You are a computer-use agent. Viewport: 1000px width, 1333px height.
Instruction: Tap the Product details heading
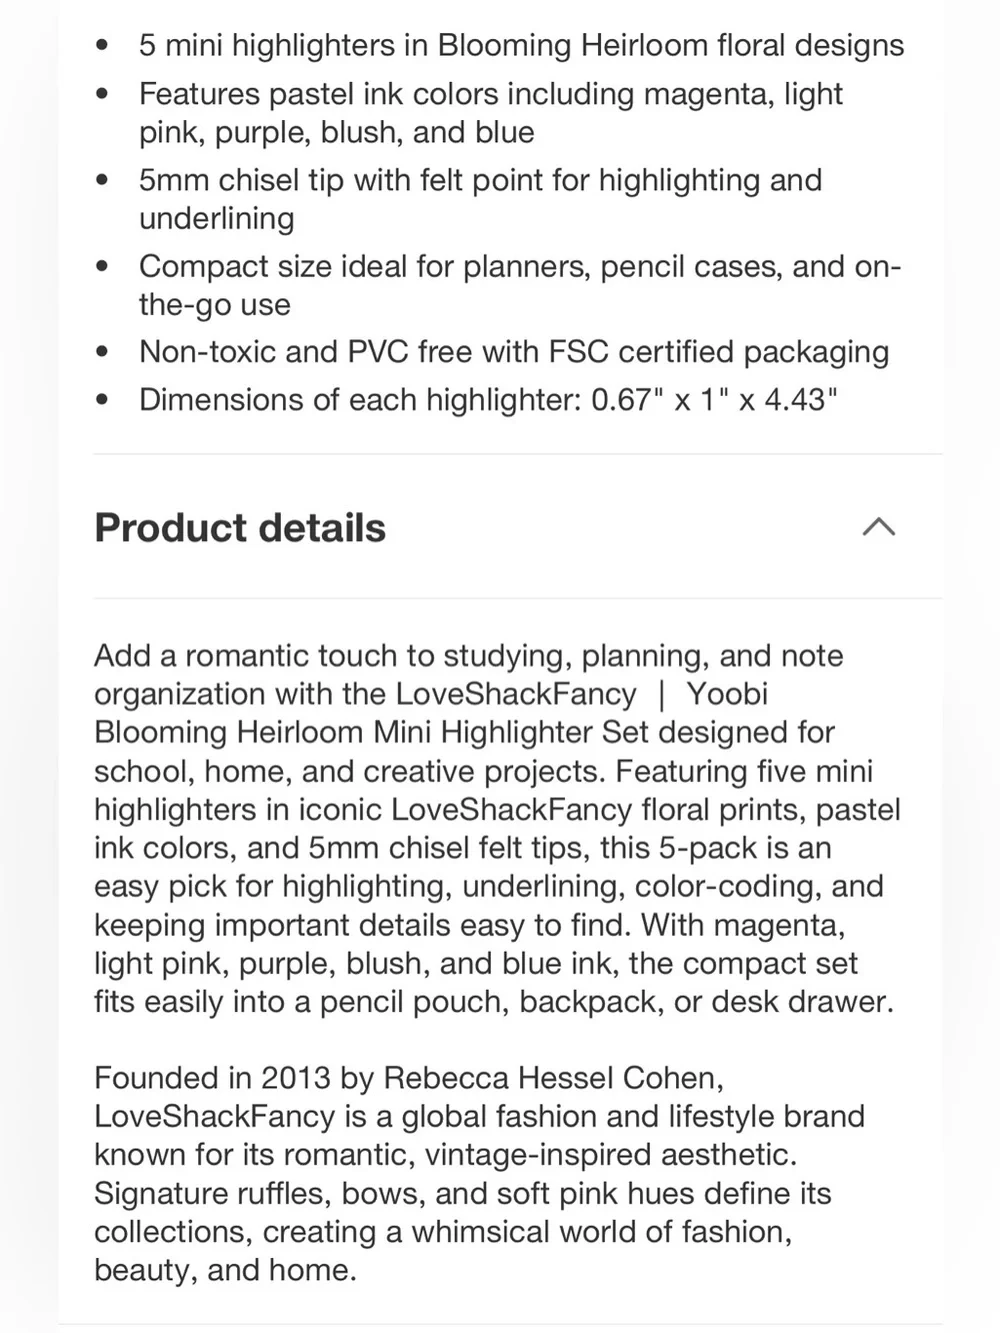[240, 527]
